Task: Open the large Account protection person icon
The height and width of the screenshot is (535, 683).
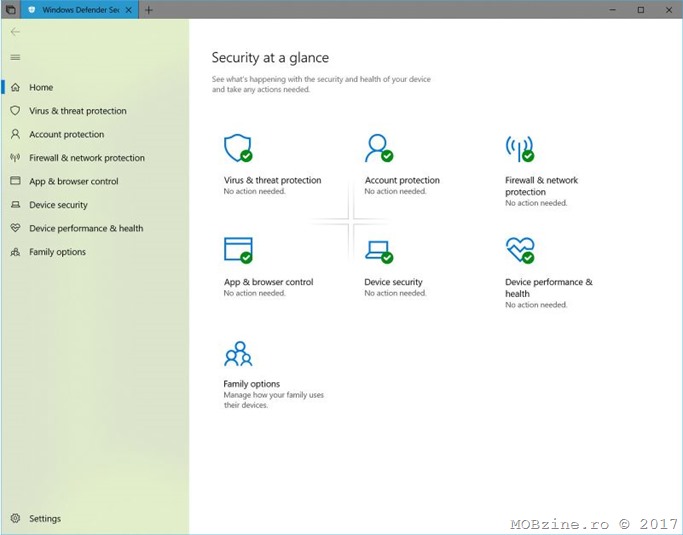Action: 379,148
